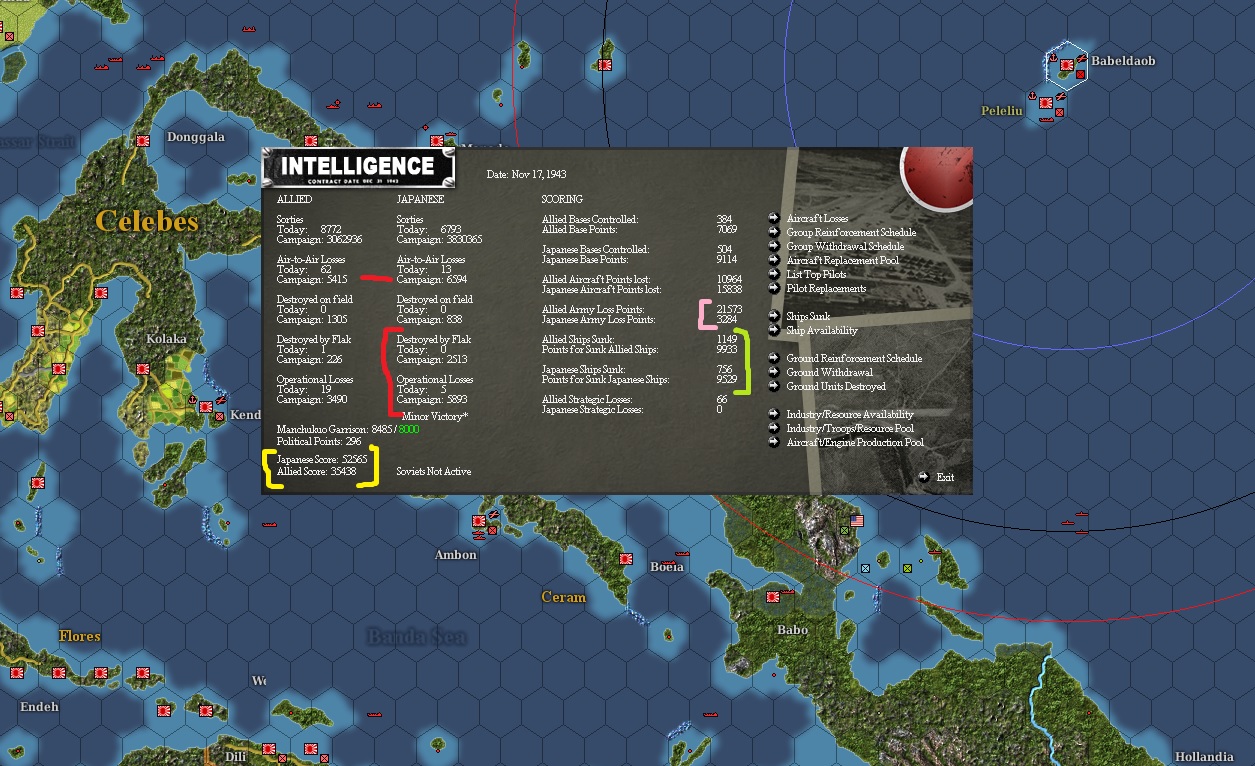The image size is (1255, 766).
Task: Click the Babeldaob map label
Action: tap(1123, 61)
